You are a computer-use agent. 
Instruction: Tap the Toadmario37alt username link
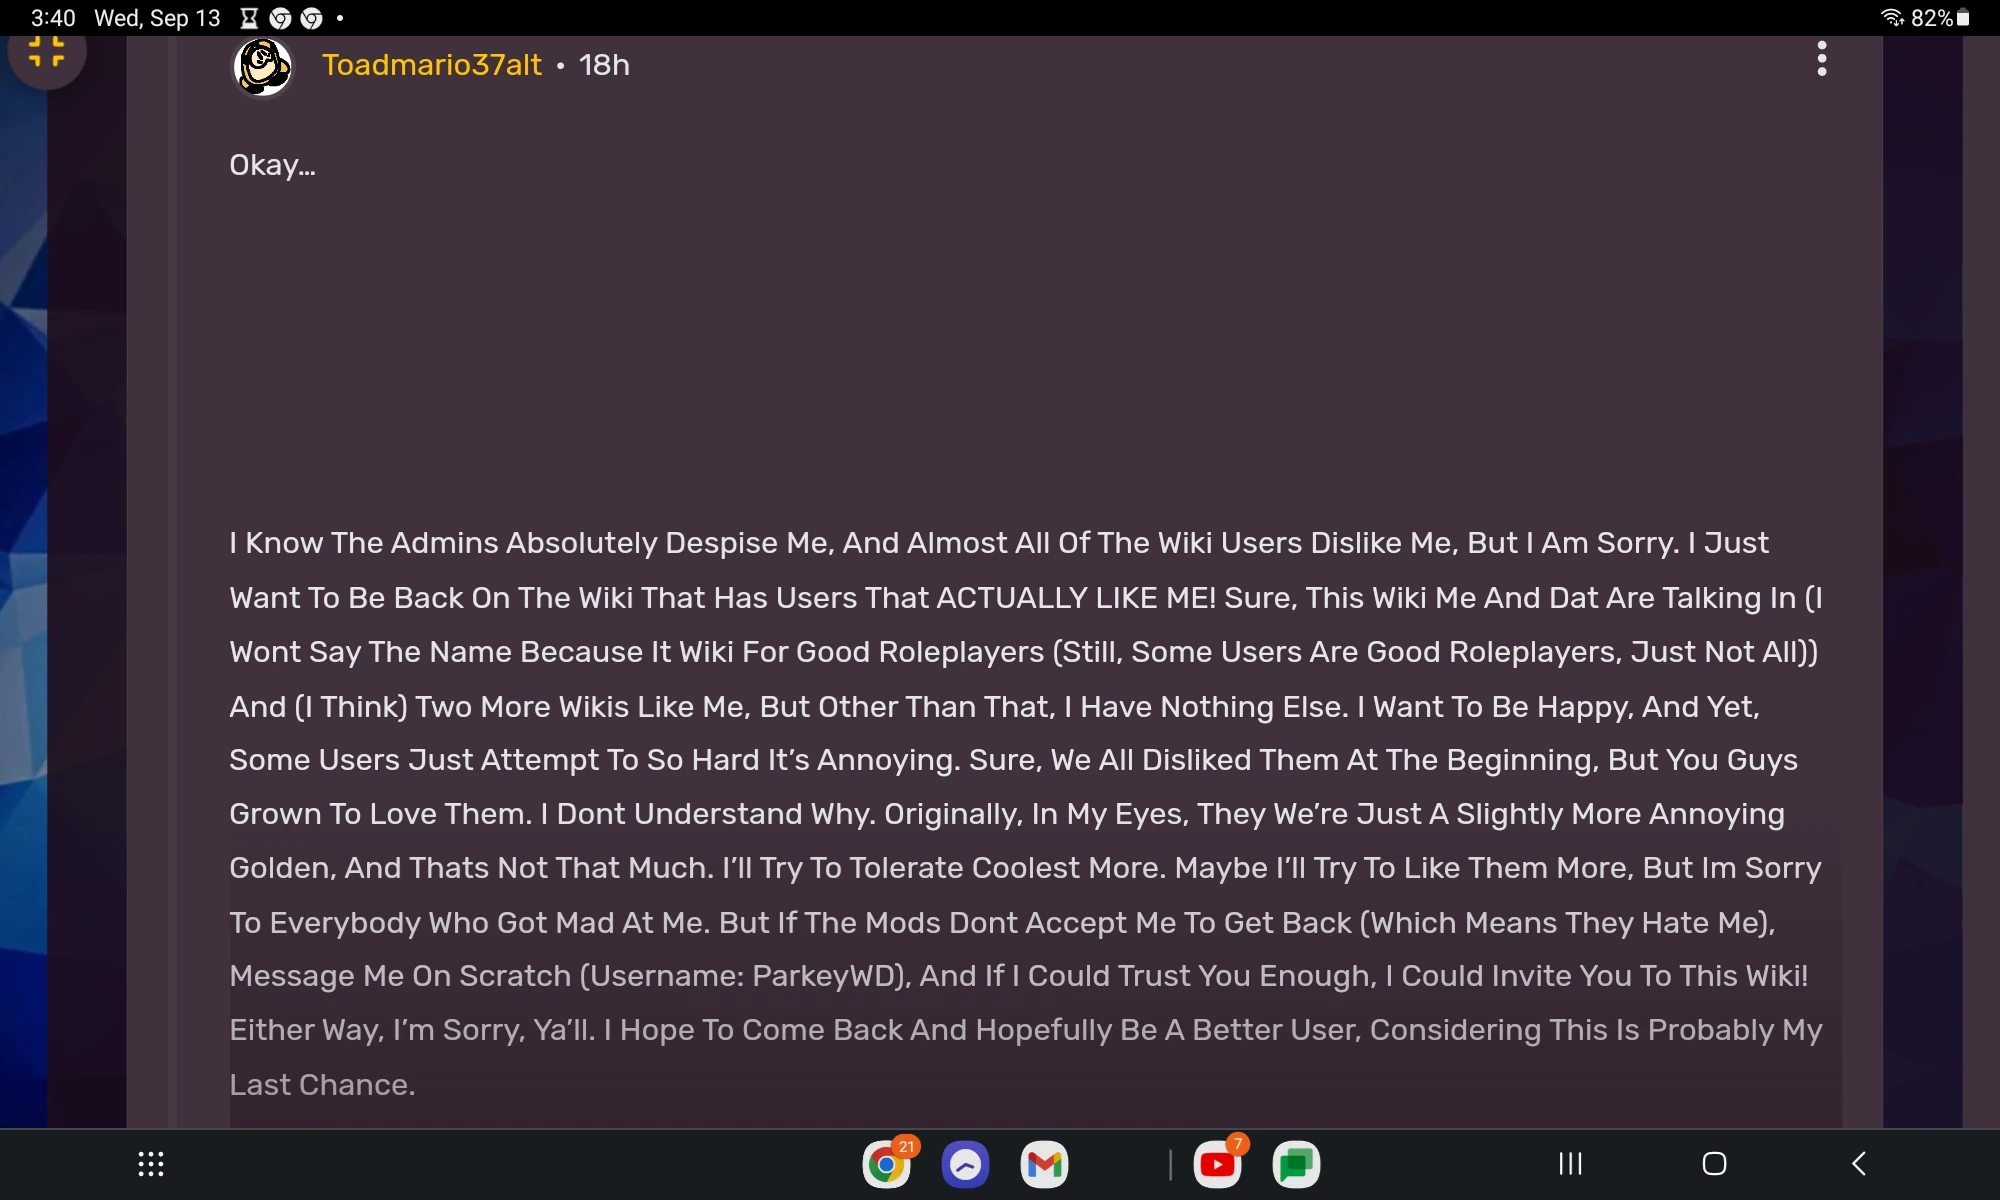coord(431,64)
